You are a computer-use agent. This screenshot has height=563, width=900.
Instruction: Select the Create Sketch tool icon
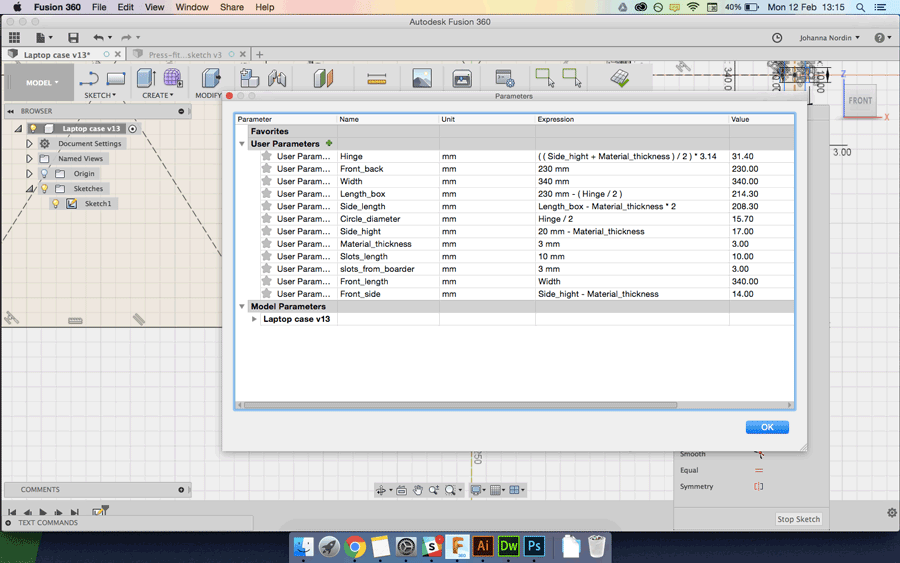coord(89,79)
